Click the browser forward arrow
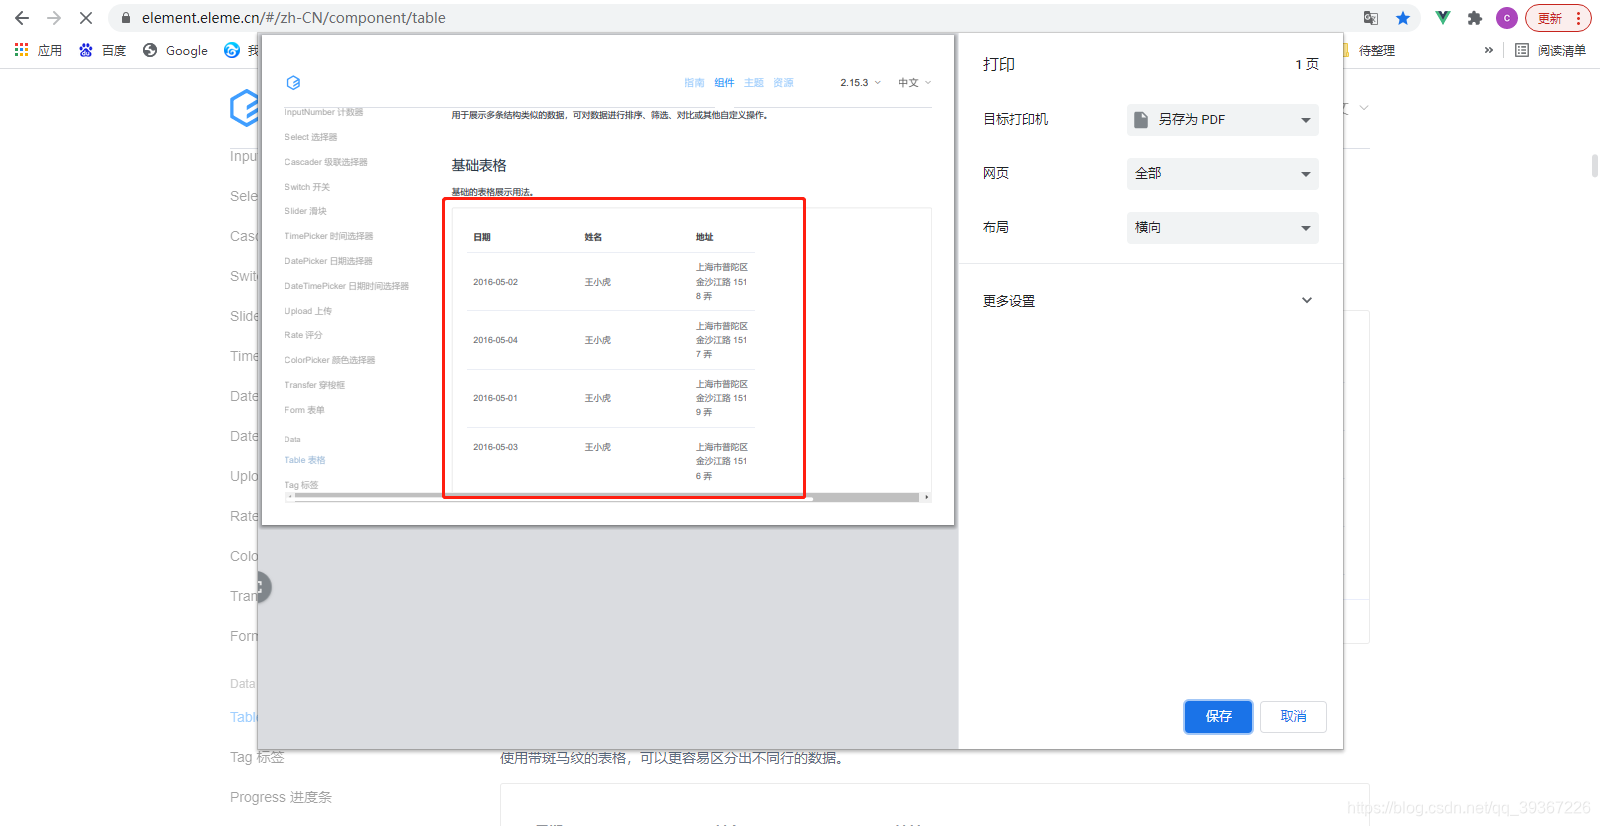Viewport: 1600px width, 826px height. (x=54, y=18)
